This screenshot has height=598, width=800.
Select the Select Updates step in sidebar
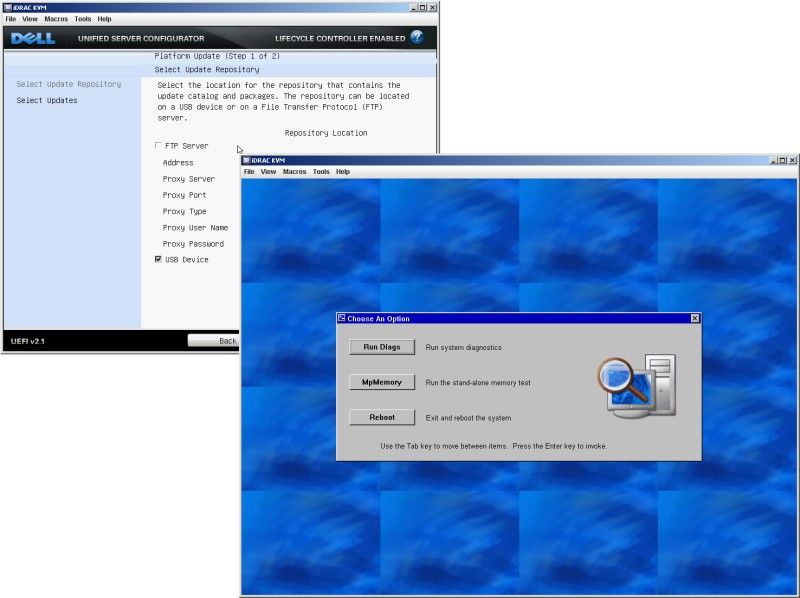47,100
